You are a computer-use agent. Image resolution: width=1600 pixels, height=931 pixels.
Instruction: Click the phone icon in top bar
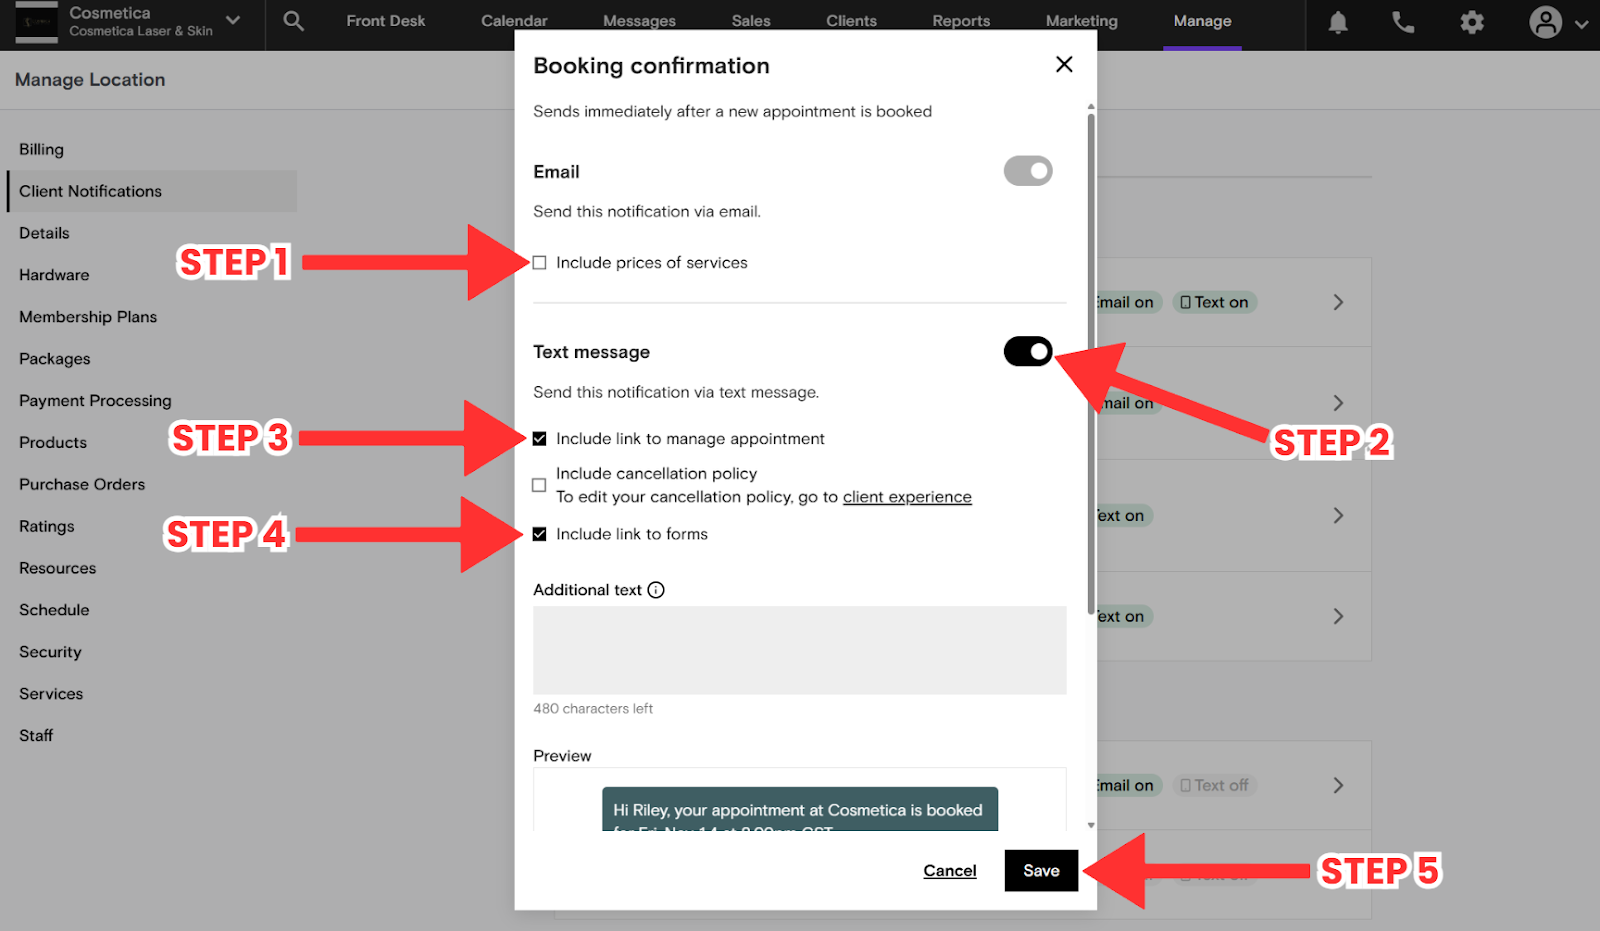(1403, 22)
